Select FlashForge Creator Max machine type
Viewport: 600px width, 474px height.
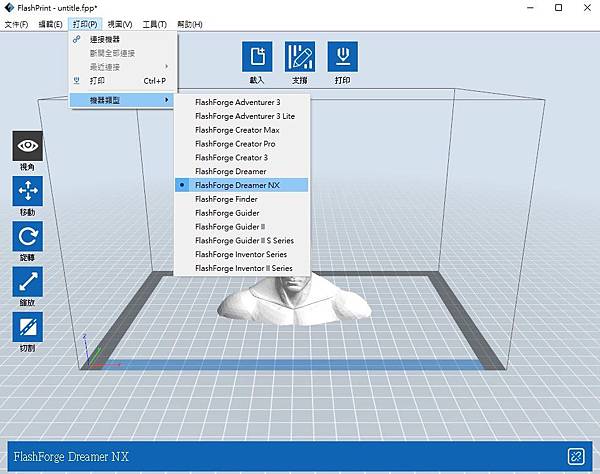(241, 130)
